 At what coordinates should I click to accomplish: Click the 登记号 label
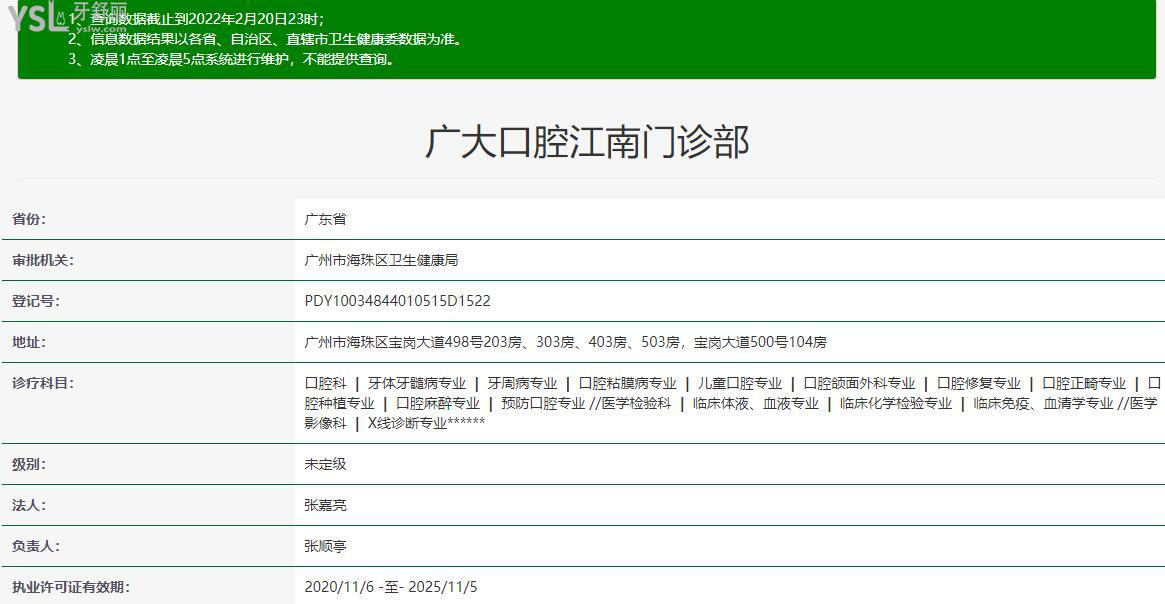36,301
